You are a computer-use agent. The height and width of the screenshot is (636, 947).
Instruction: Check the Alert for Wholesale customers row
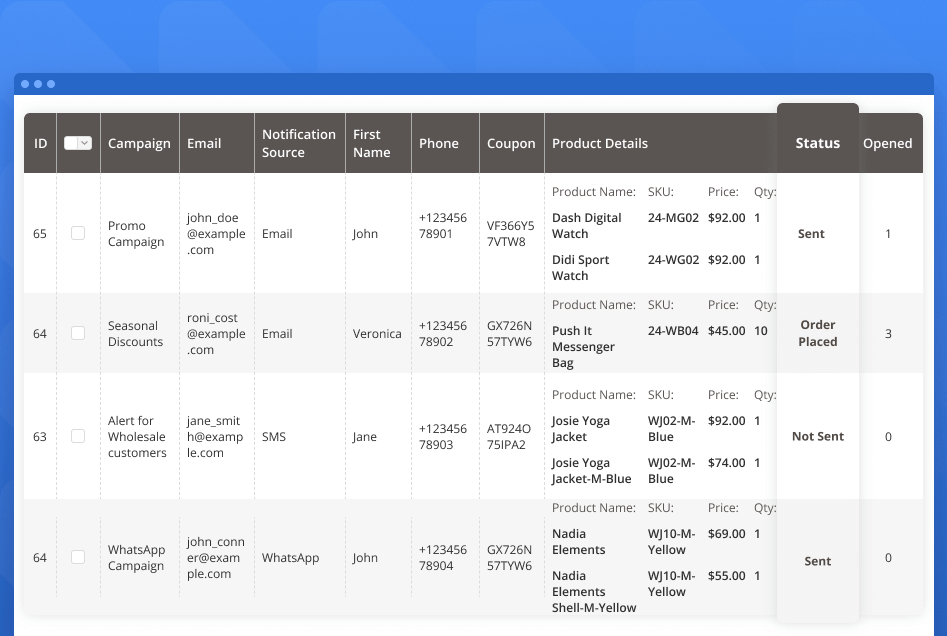coord(78,436)
